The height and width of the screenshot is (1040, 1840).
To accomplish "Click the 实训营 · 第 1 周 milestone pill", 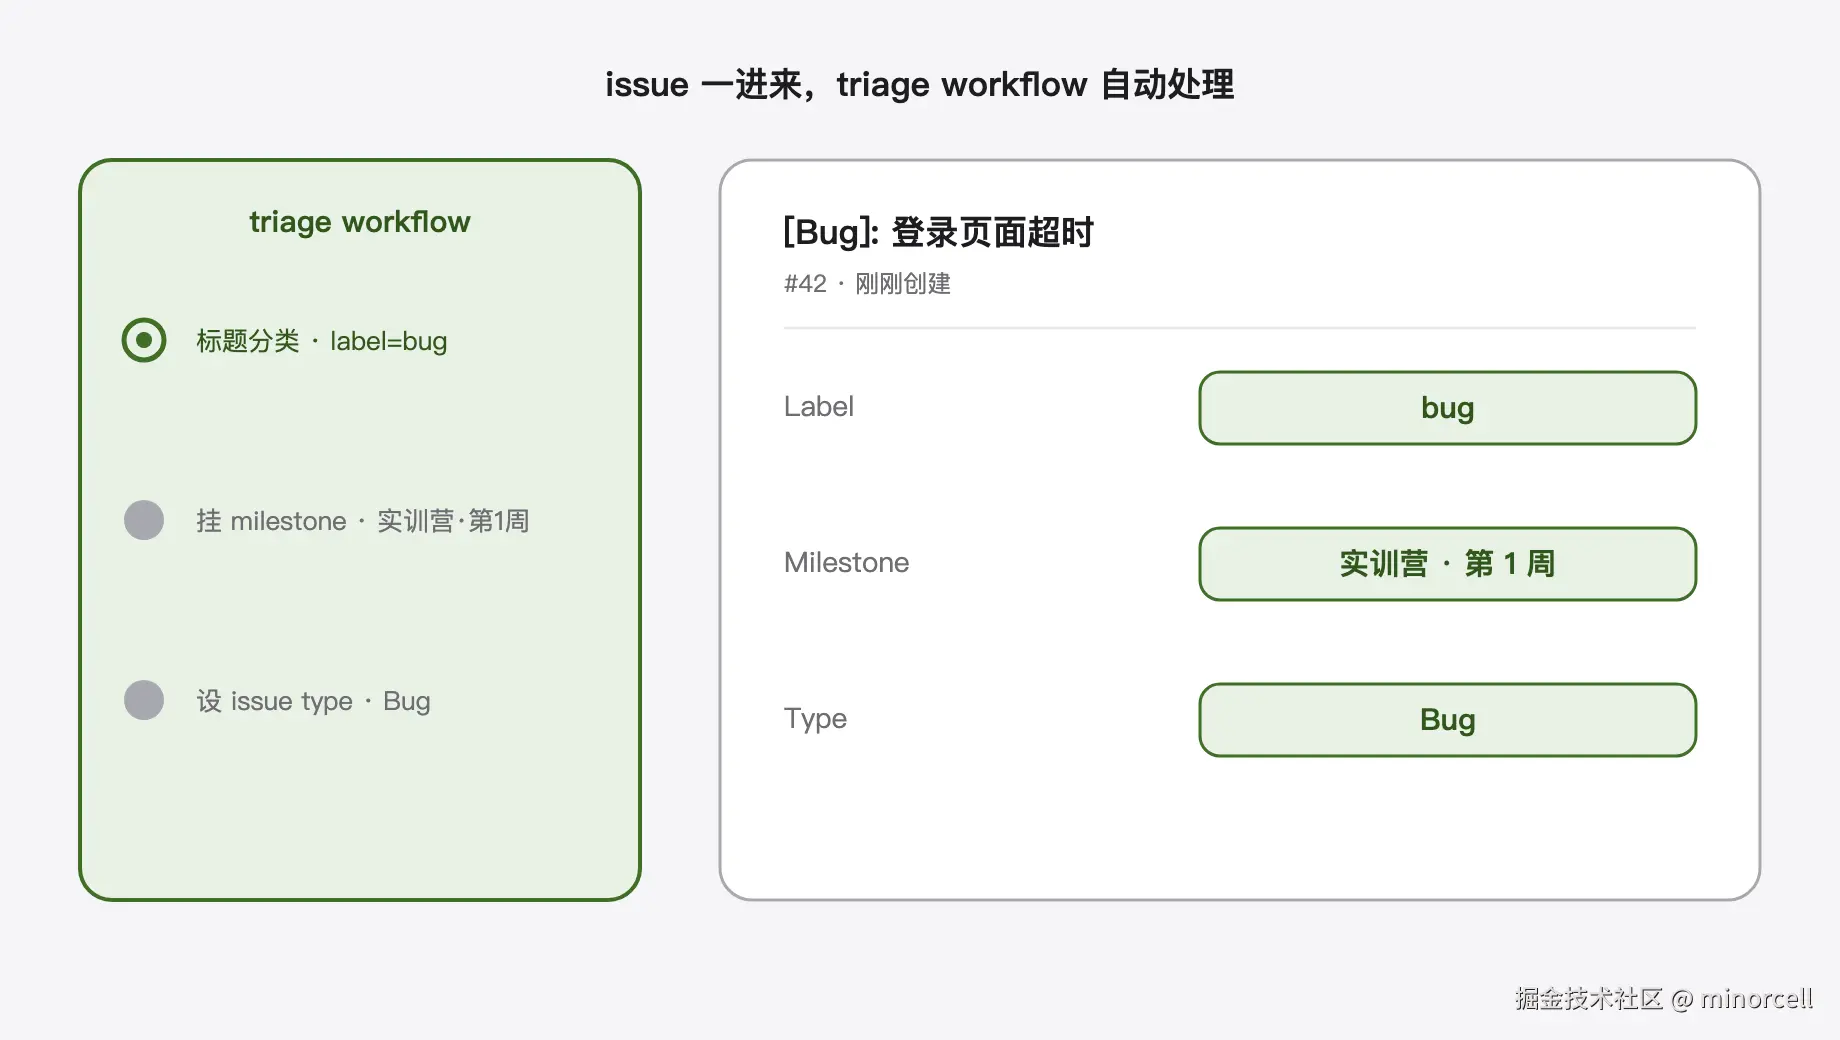I will [x=1447, y=564].
